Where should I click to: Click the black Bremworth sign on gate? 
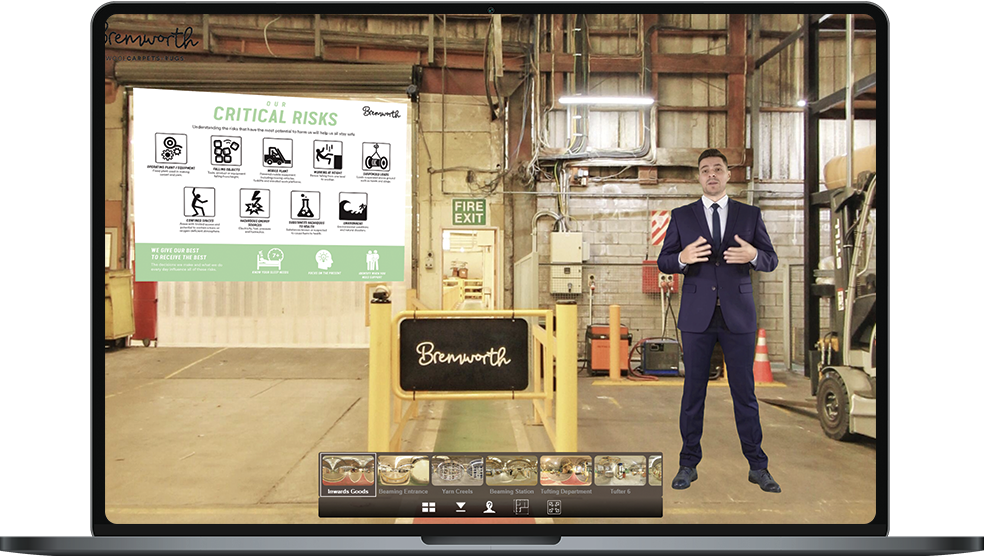click(x=464, y=355)
